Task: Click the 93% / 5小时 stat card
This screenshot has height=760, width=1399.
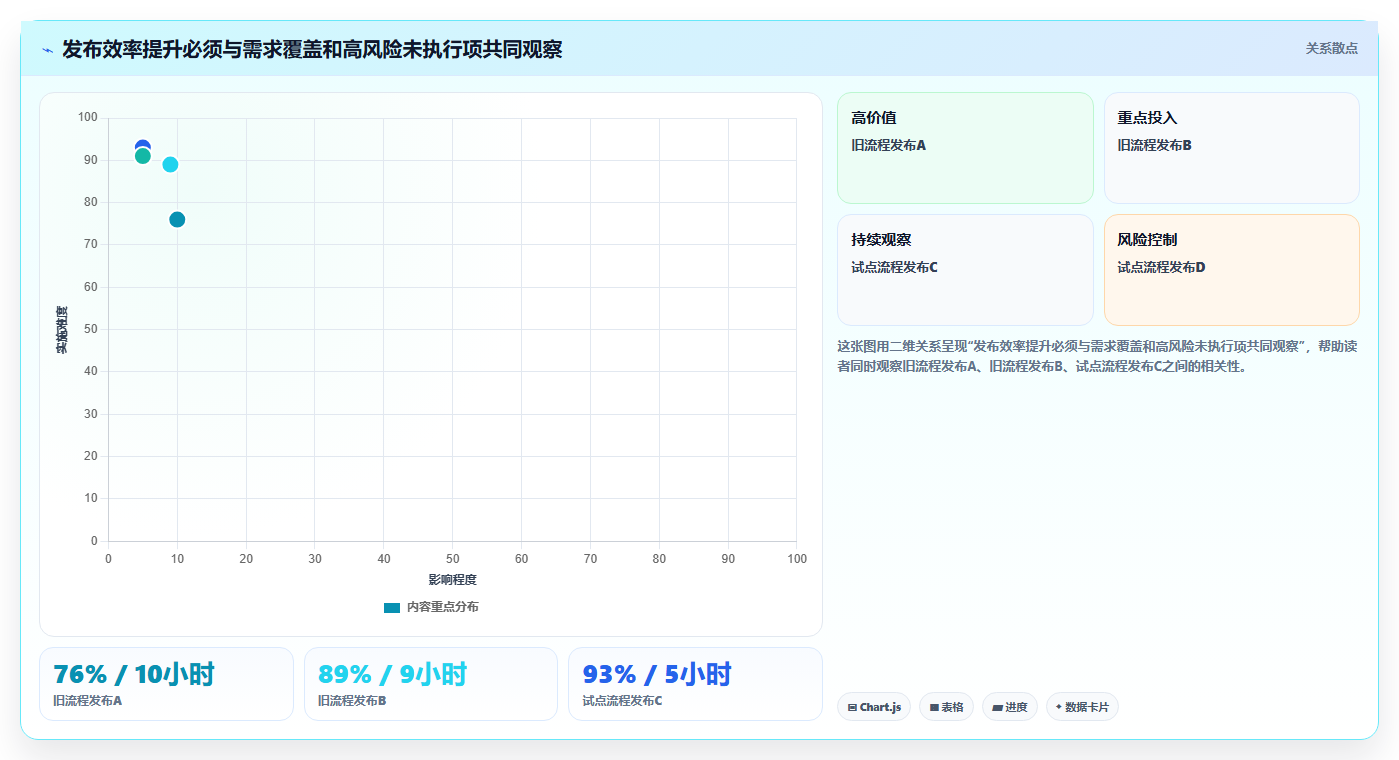Action: coord(695,684)
